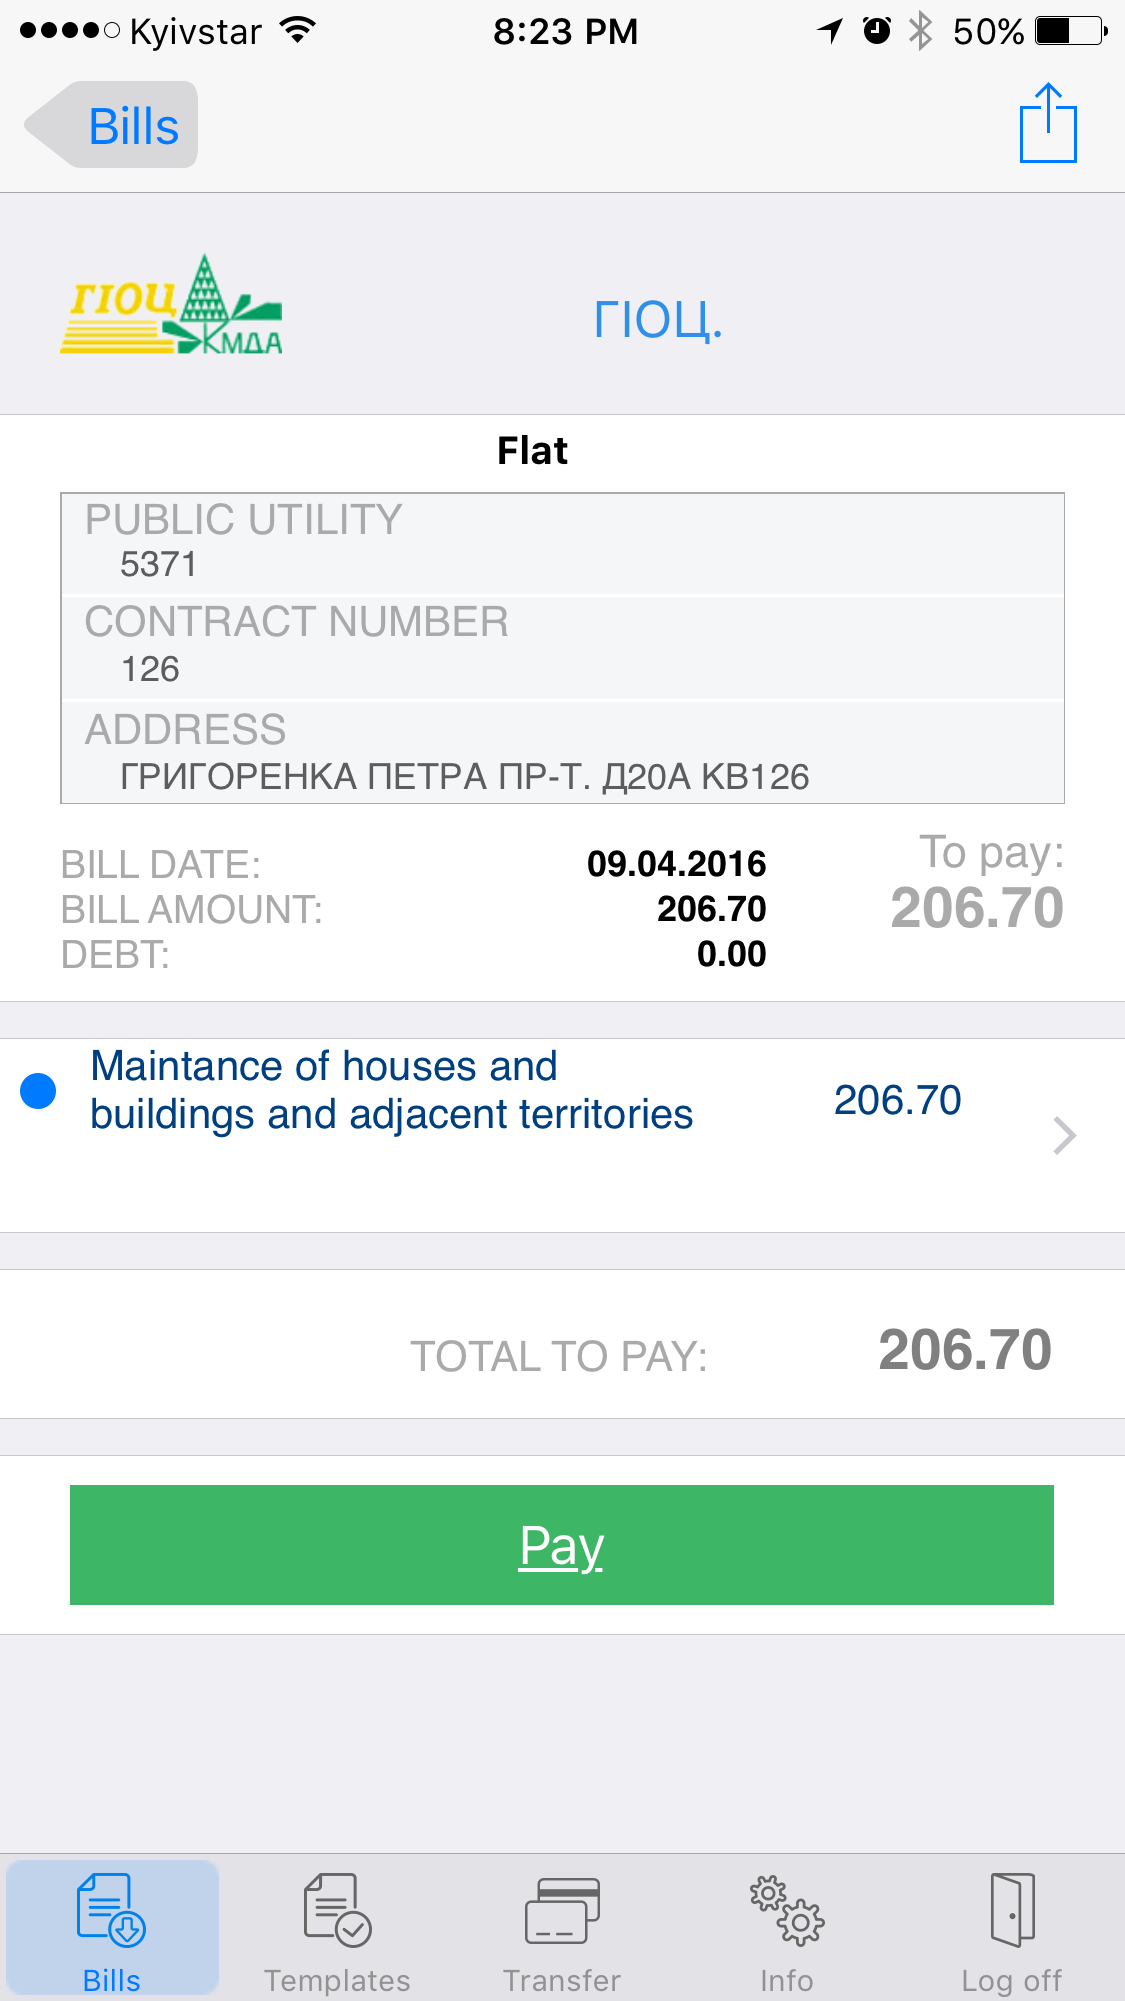Viewport: 1125px width, 2001px height.
Task: Tap the 206.70 To pay amount
Action: coord(976,908)
